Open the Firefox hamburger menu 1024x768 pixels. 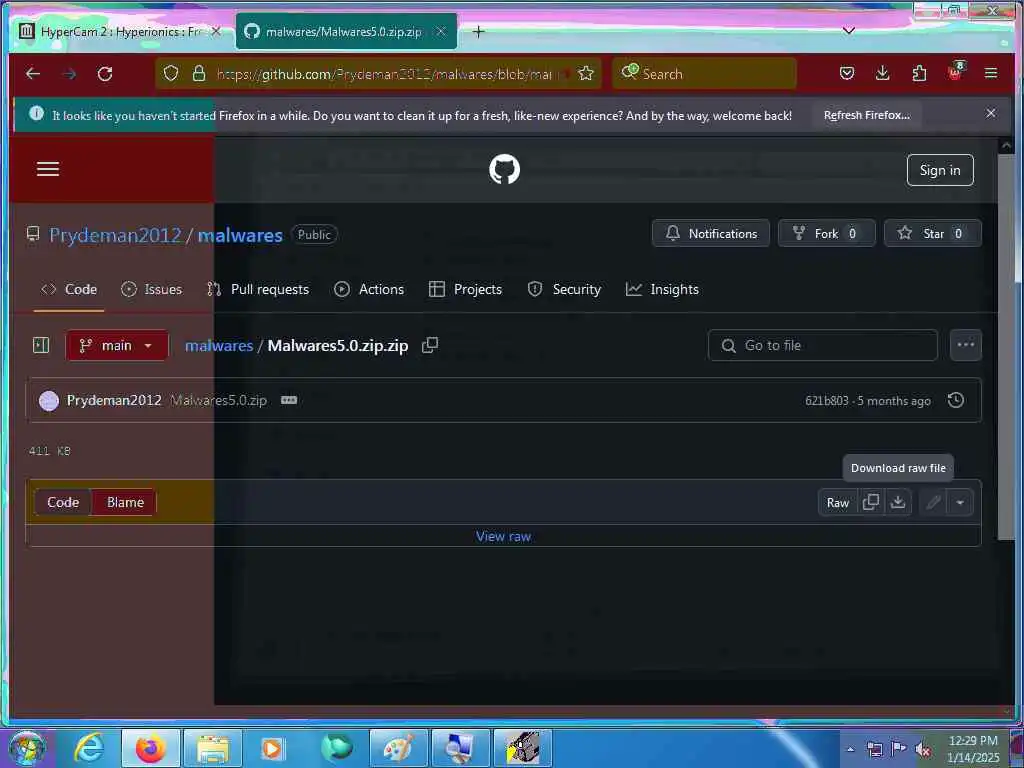tap(991, 73)
